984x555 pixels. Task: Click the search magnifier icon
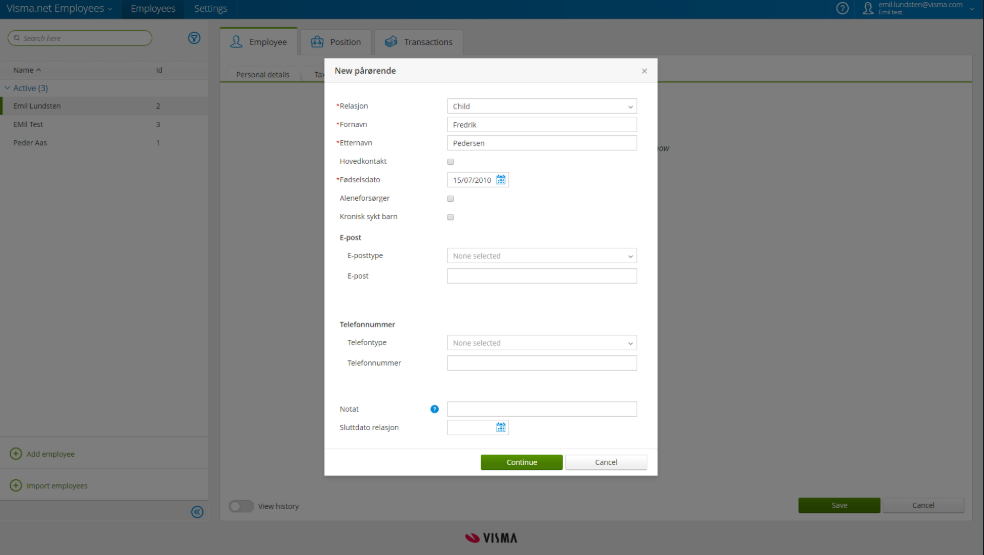17,38
